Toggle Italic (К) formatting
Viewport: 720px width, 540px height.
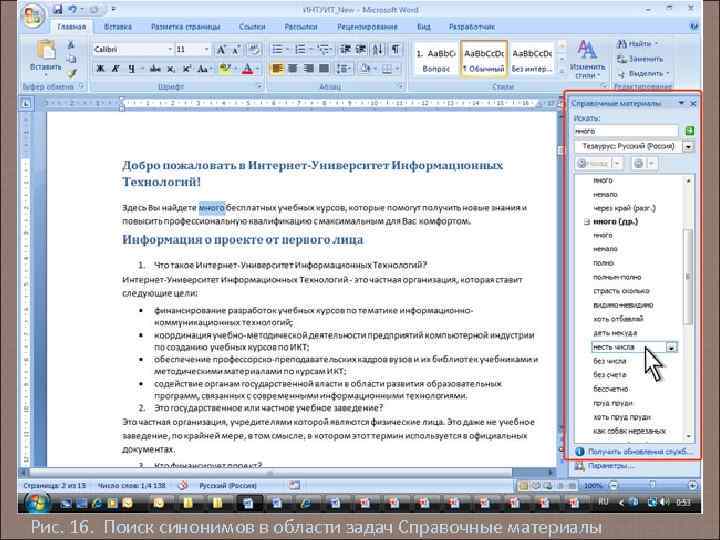116,69
